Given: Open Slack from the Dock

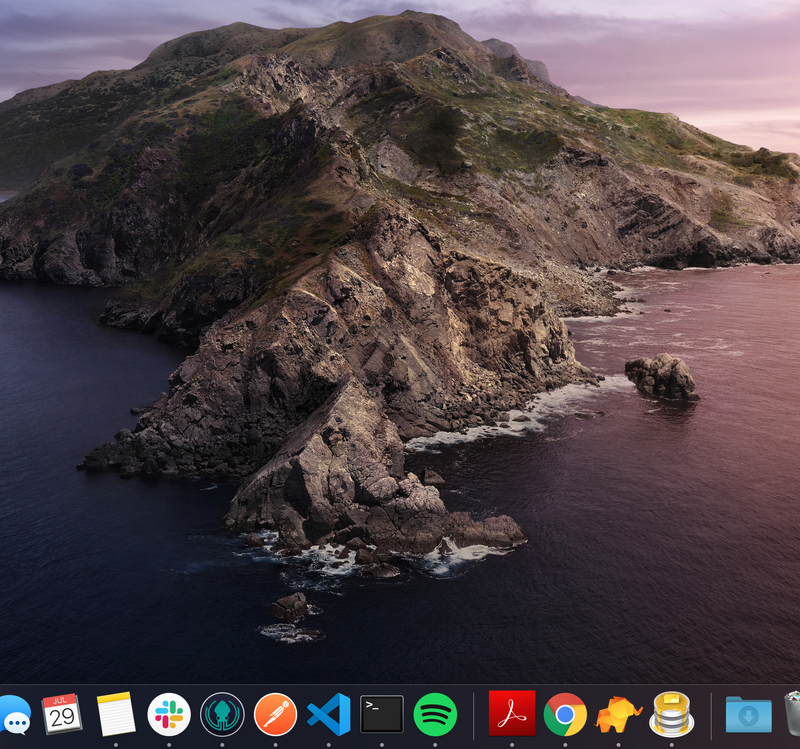Looking at the screenshot, I should click(169, 714).
